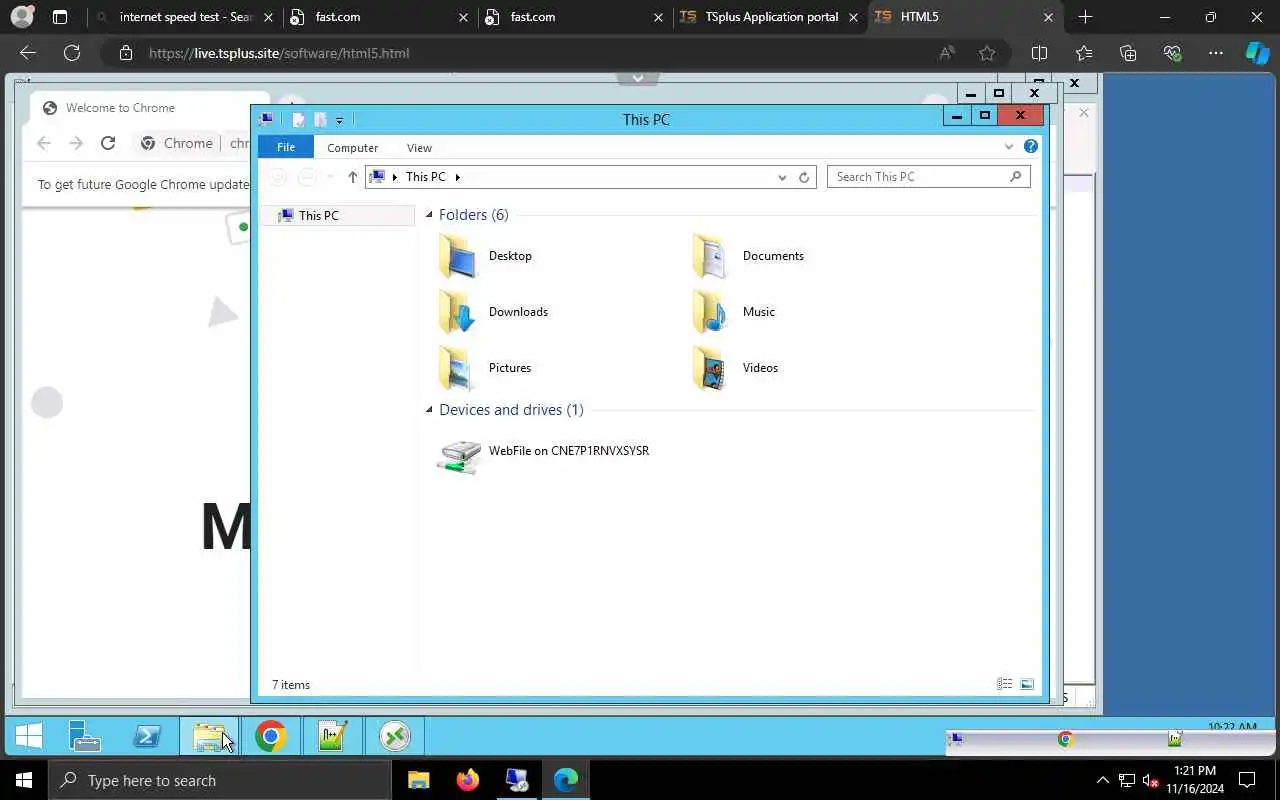1280x800 pixels.
Task: Click the green X app in remote taskbar
Action: pyautogui.click(x=394, y=737)
